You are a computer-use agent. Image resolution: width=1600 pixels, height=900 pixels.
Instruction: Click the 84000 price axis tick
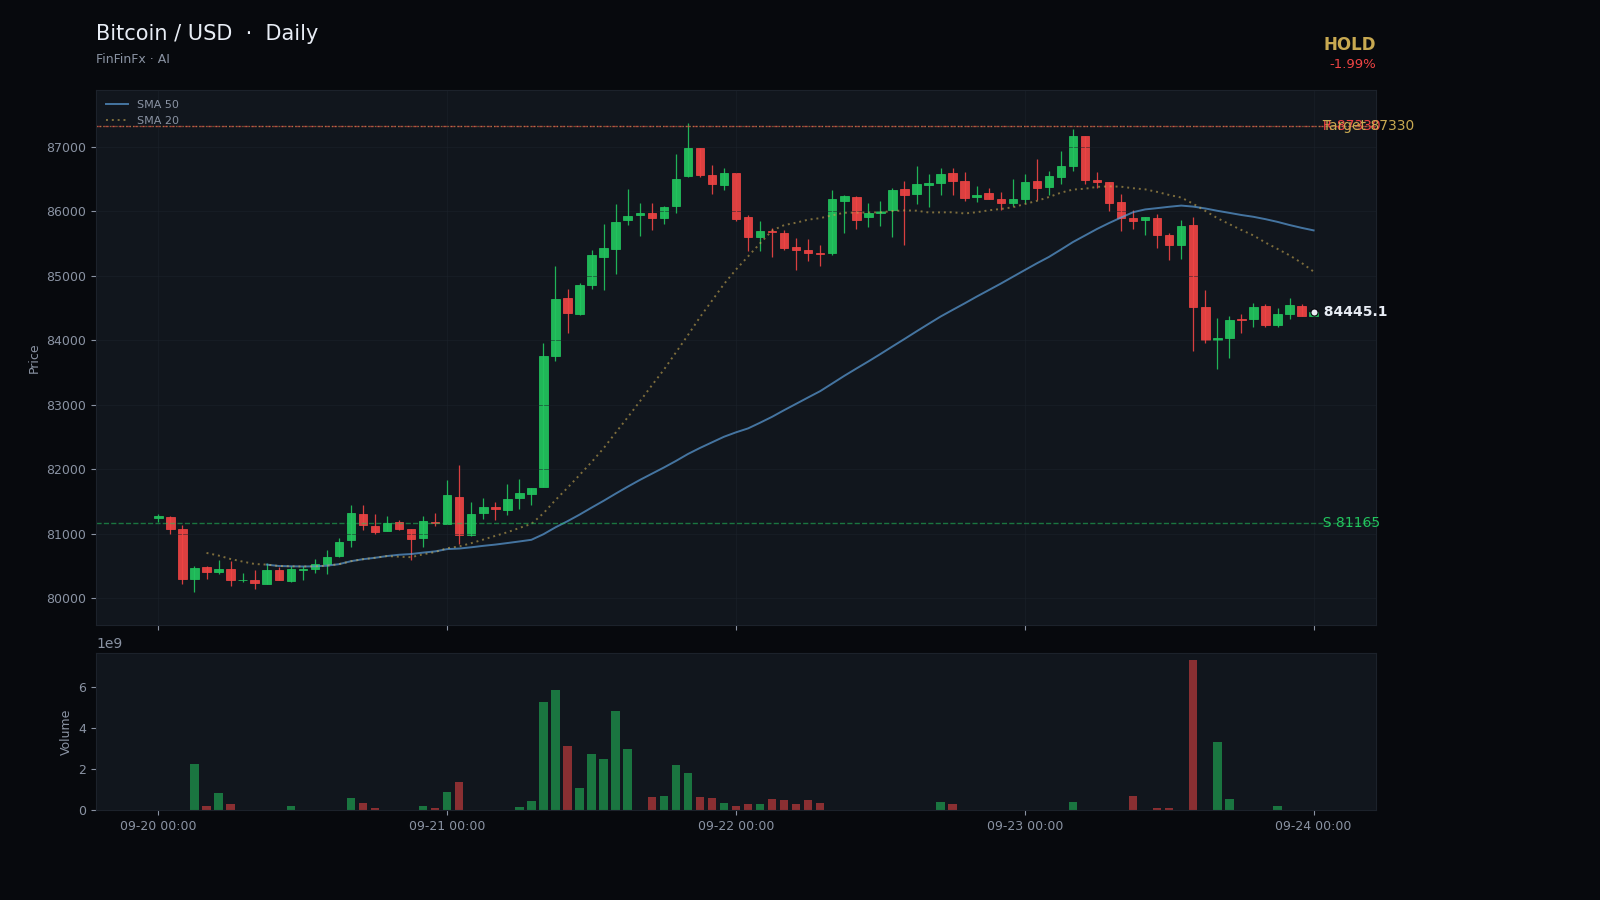(67, 341)
